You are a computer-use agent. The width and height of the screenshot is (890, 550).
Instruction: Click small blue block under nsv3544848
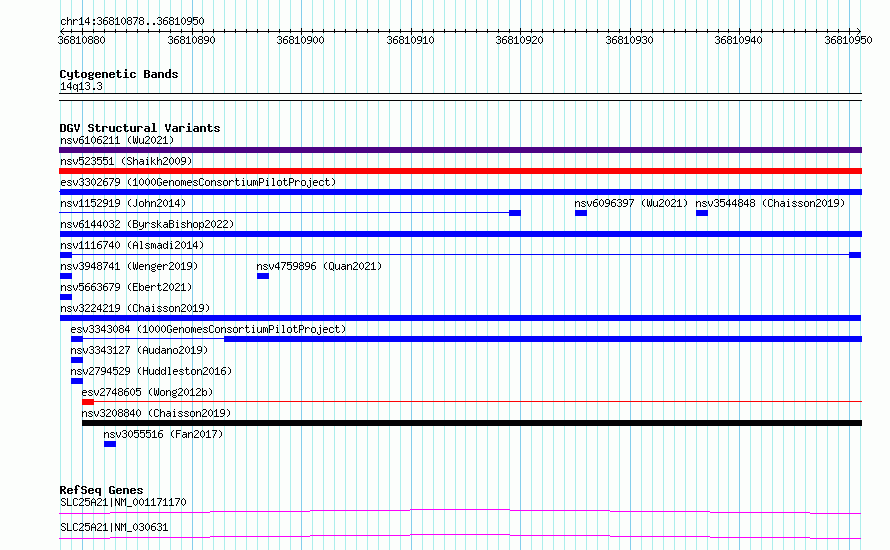click(702, 213)
